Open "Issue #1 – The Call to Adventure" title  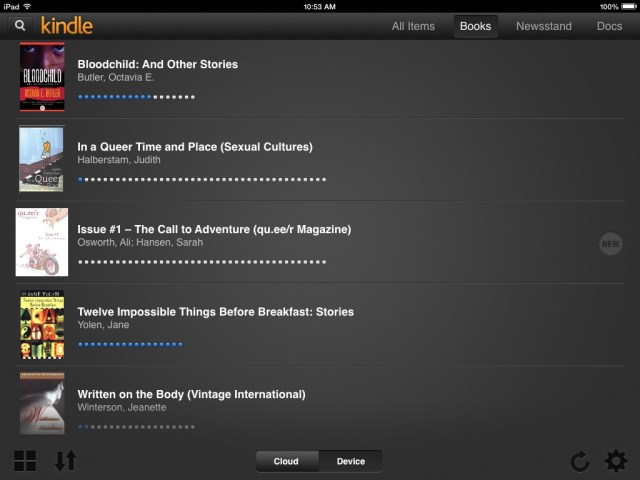coord(214,229)
